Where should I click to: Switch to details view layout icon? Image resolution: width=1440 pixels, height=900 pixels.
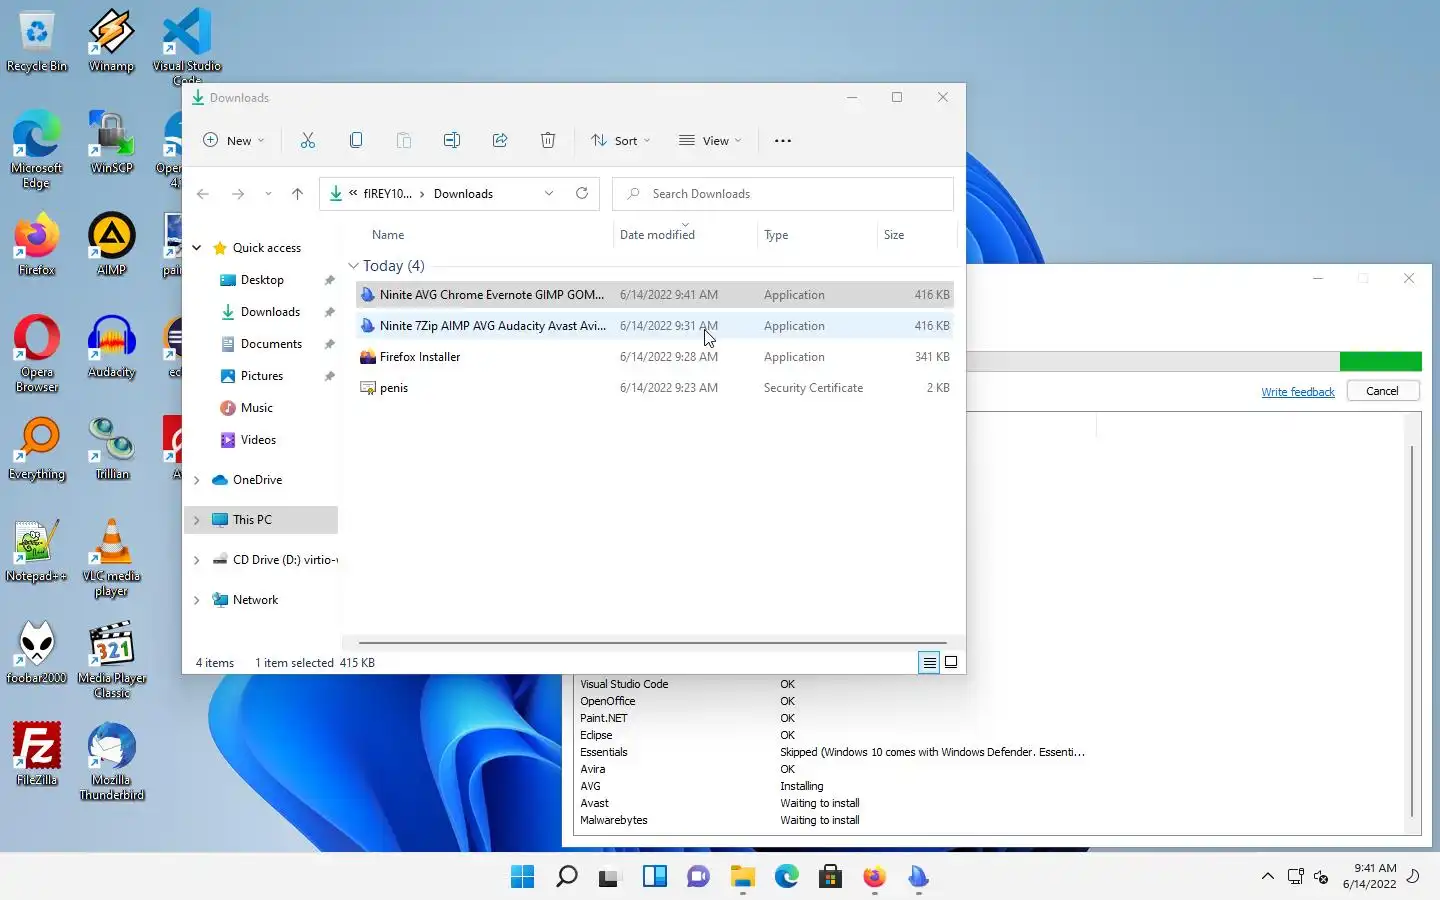(929, 662)
